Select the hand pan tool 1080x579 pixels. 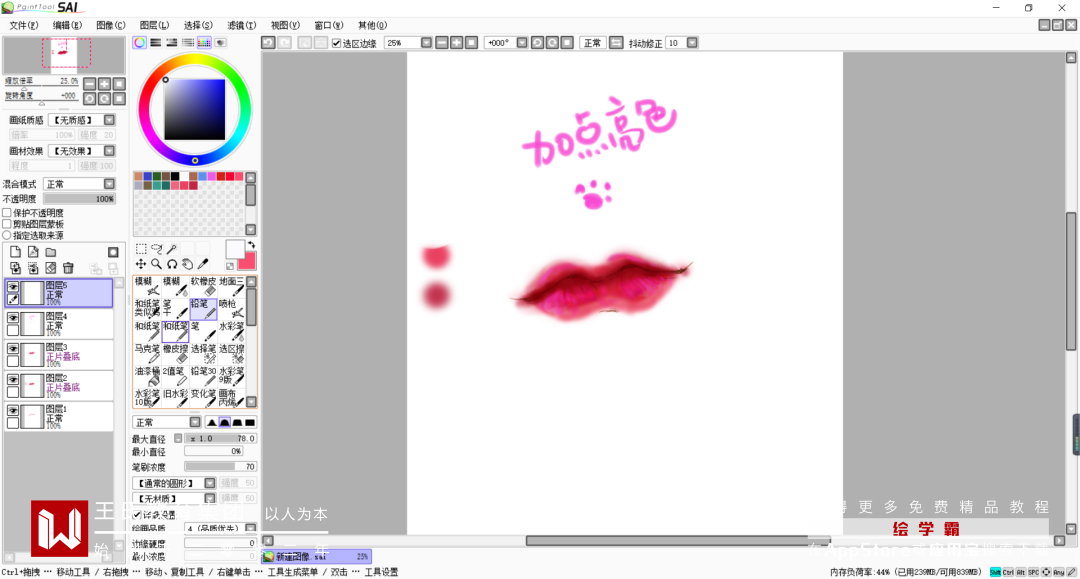[x=187, y=264]
